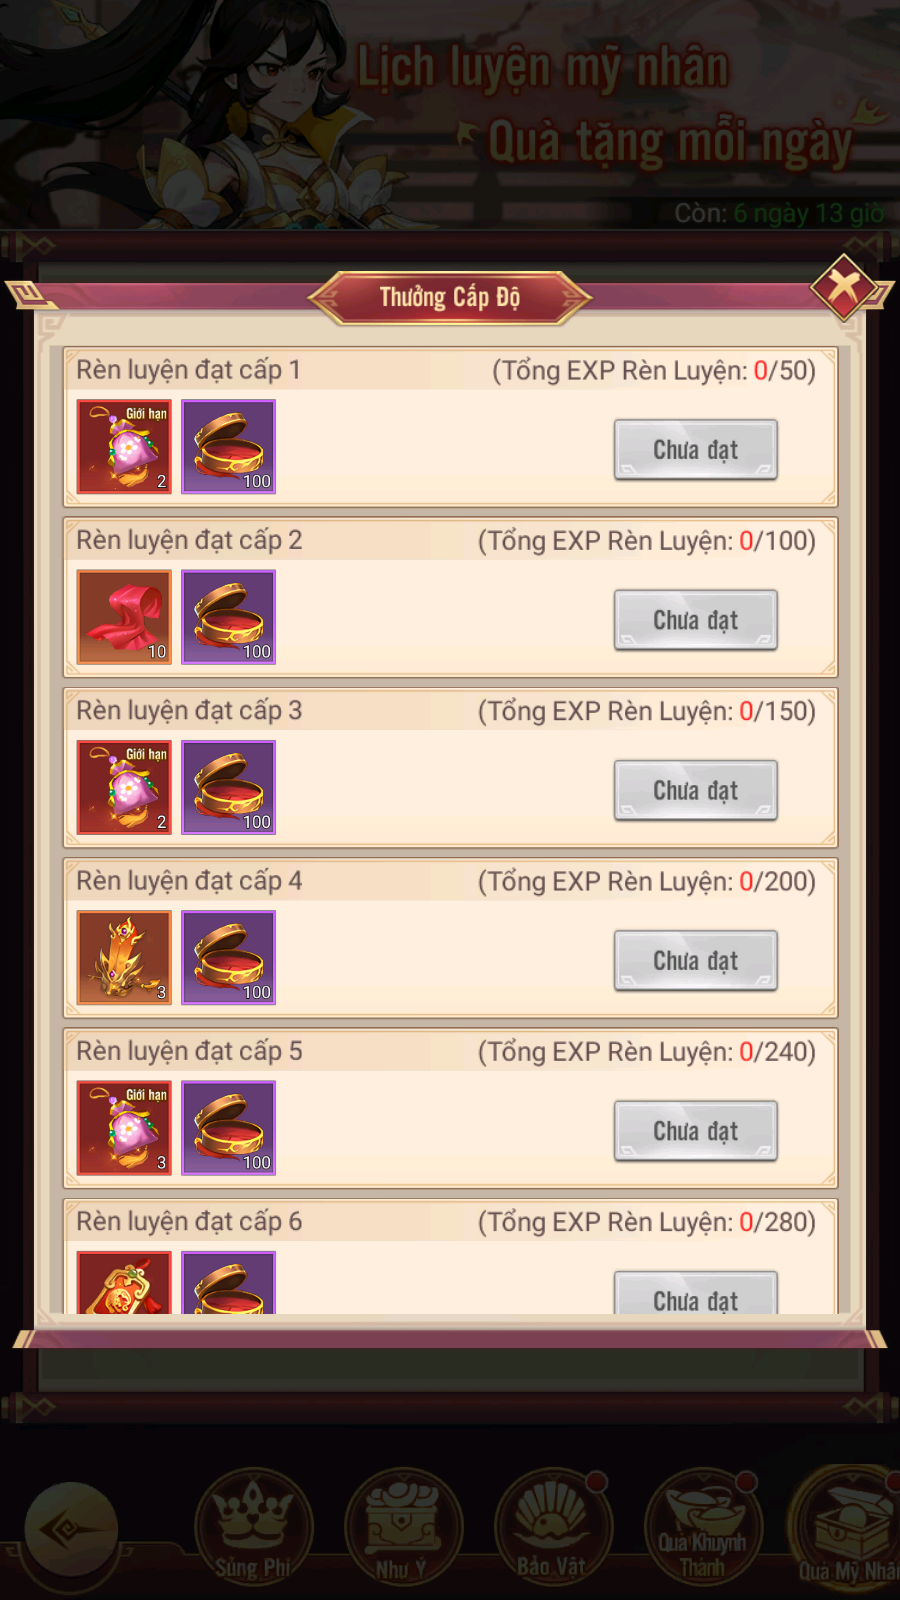Screen dimensions: 900x1600
Task: Select the golden box reward in level 4
Action: (229, 958)
